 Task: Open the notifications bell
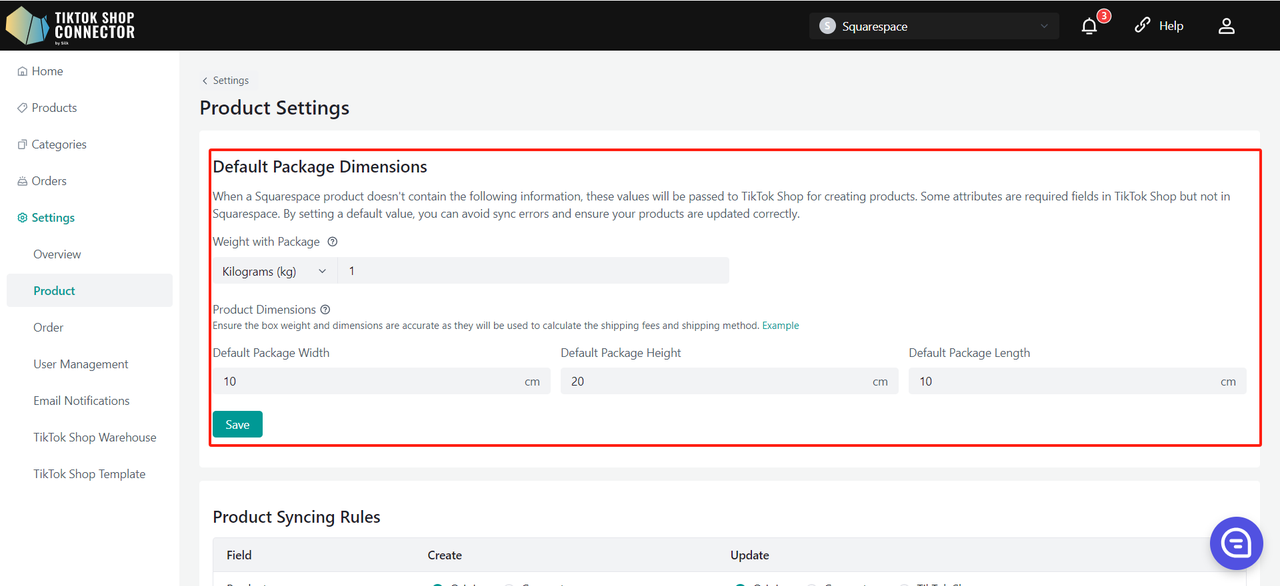(x=1090, y=26)
